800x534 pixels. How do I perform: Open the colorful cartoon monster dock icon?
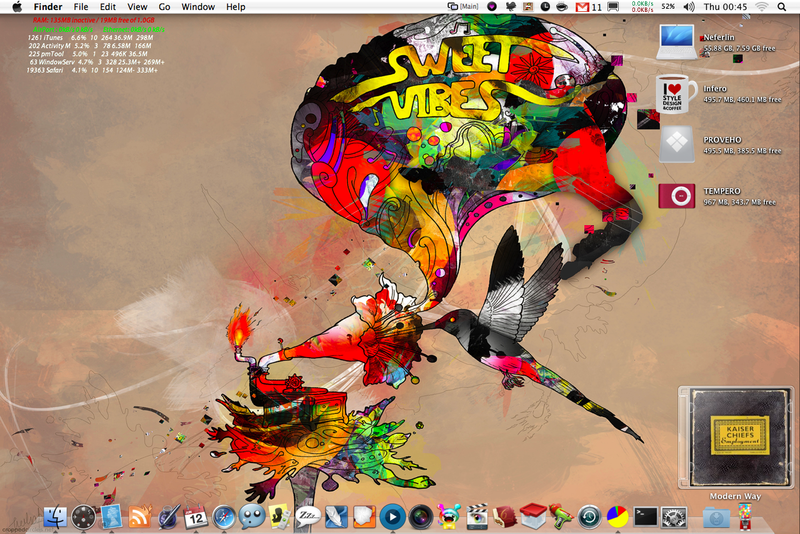click(x=449, y=517)
